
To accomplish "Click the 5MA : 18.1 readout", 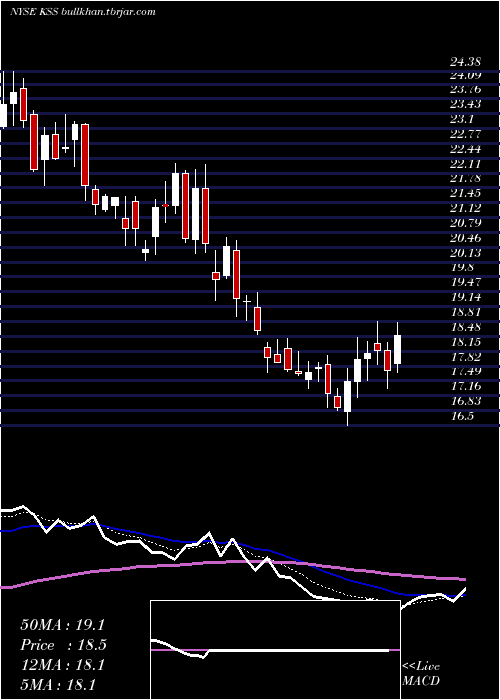I will coord(58,684).
